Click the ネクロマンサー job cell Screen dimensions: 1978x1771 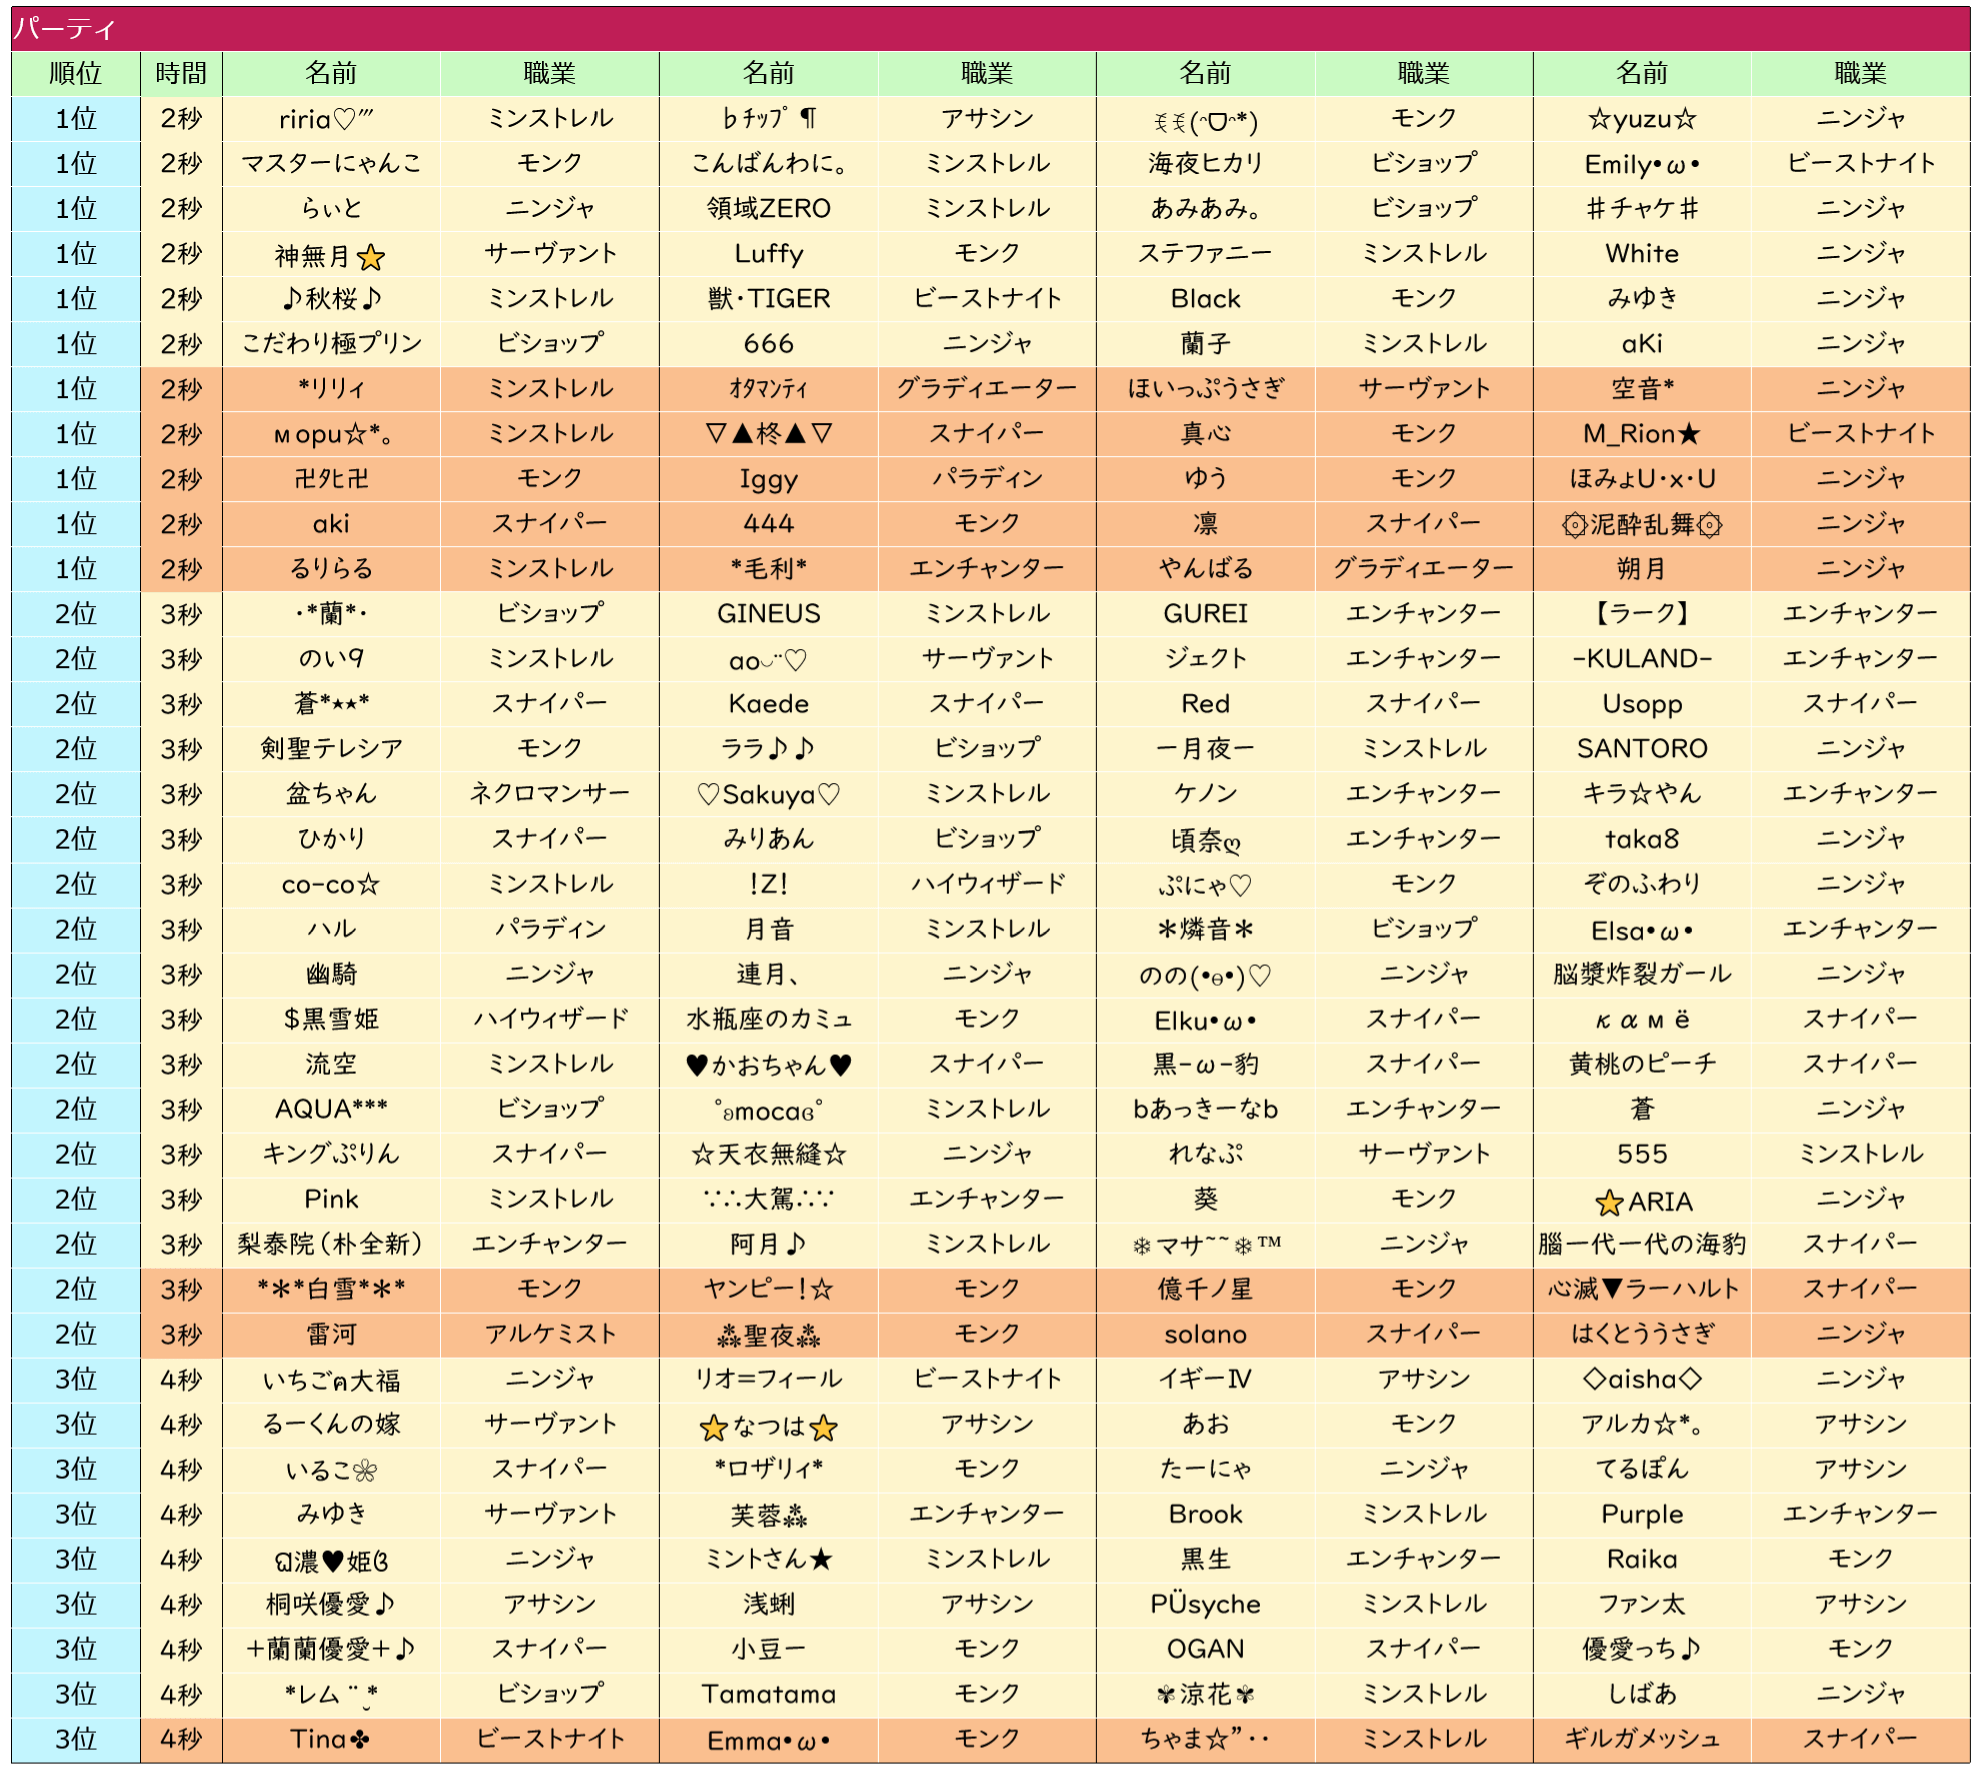pos(549,794)
